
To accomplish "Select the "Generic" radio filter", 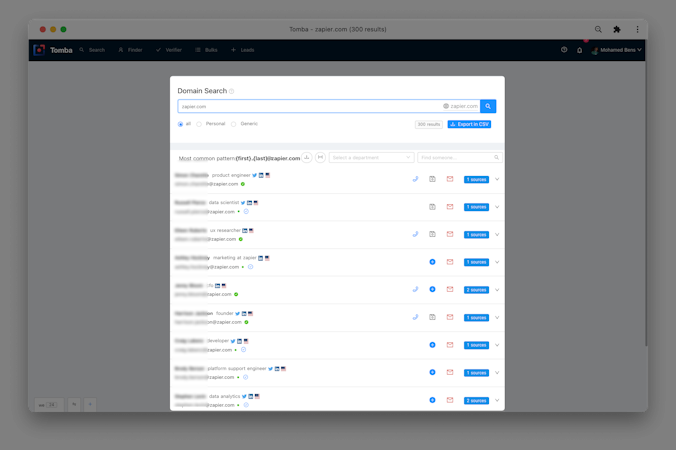I will (233, 124).
